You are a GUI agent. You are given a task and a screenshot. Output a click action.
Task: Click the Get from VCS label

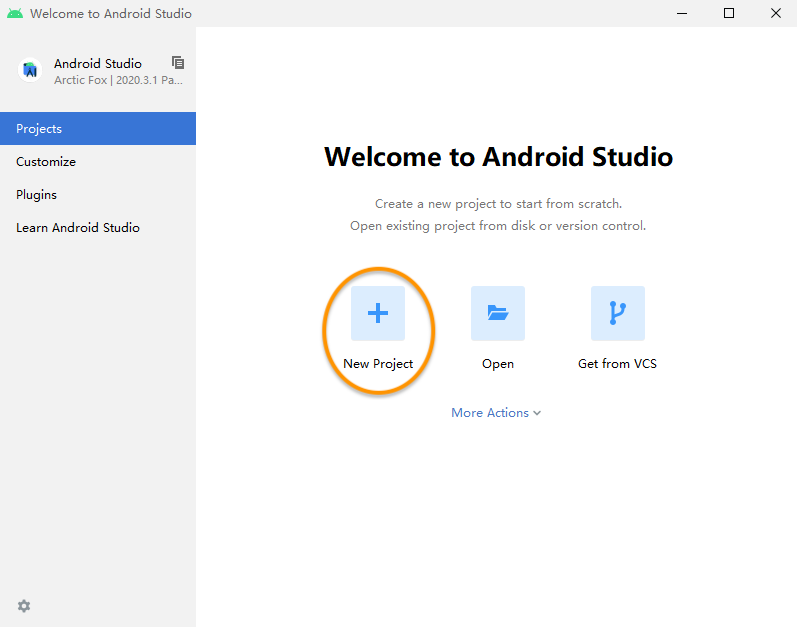(x=618, y=364)
